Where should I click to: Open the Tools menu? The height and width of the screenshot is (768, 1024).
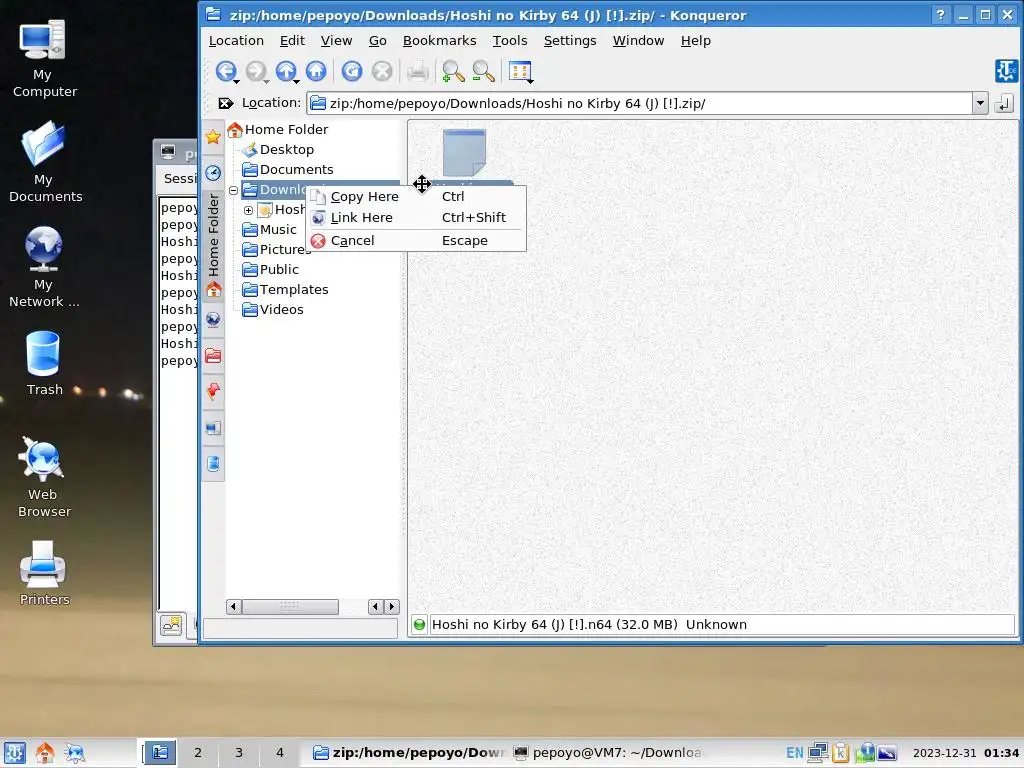(x=510, y=40)
